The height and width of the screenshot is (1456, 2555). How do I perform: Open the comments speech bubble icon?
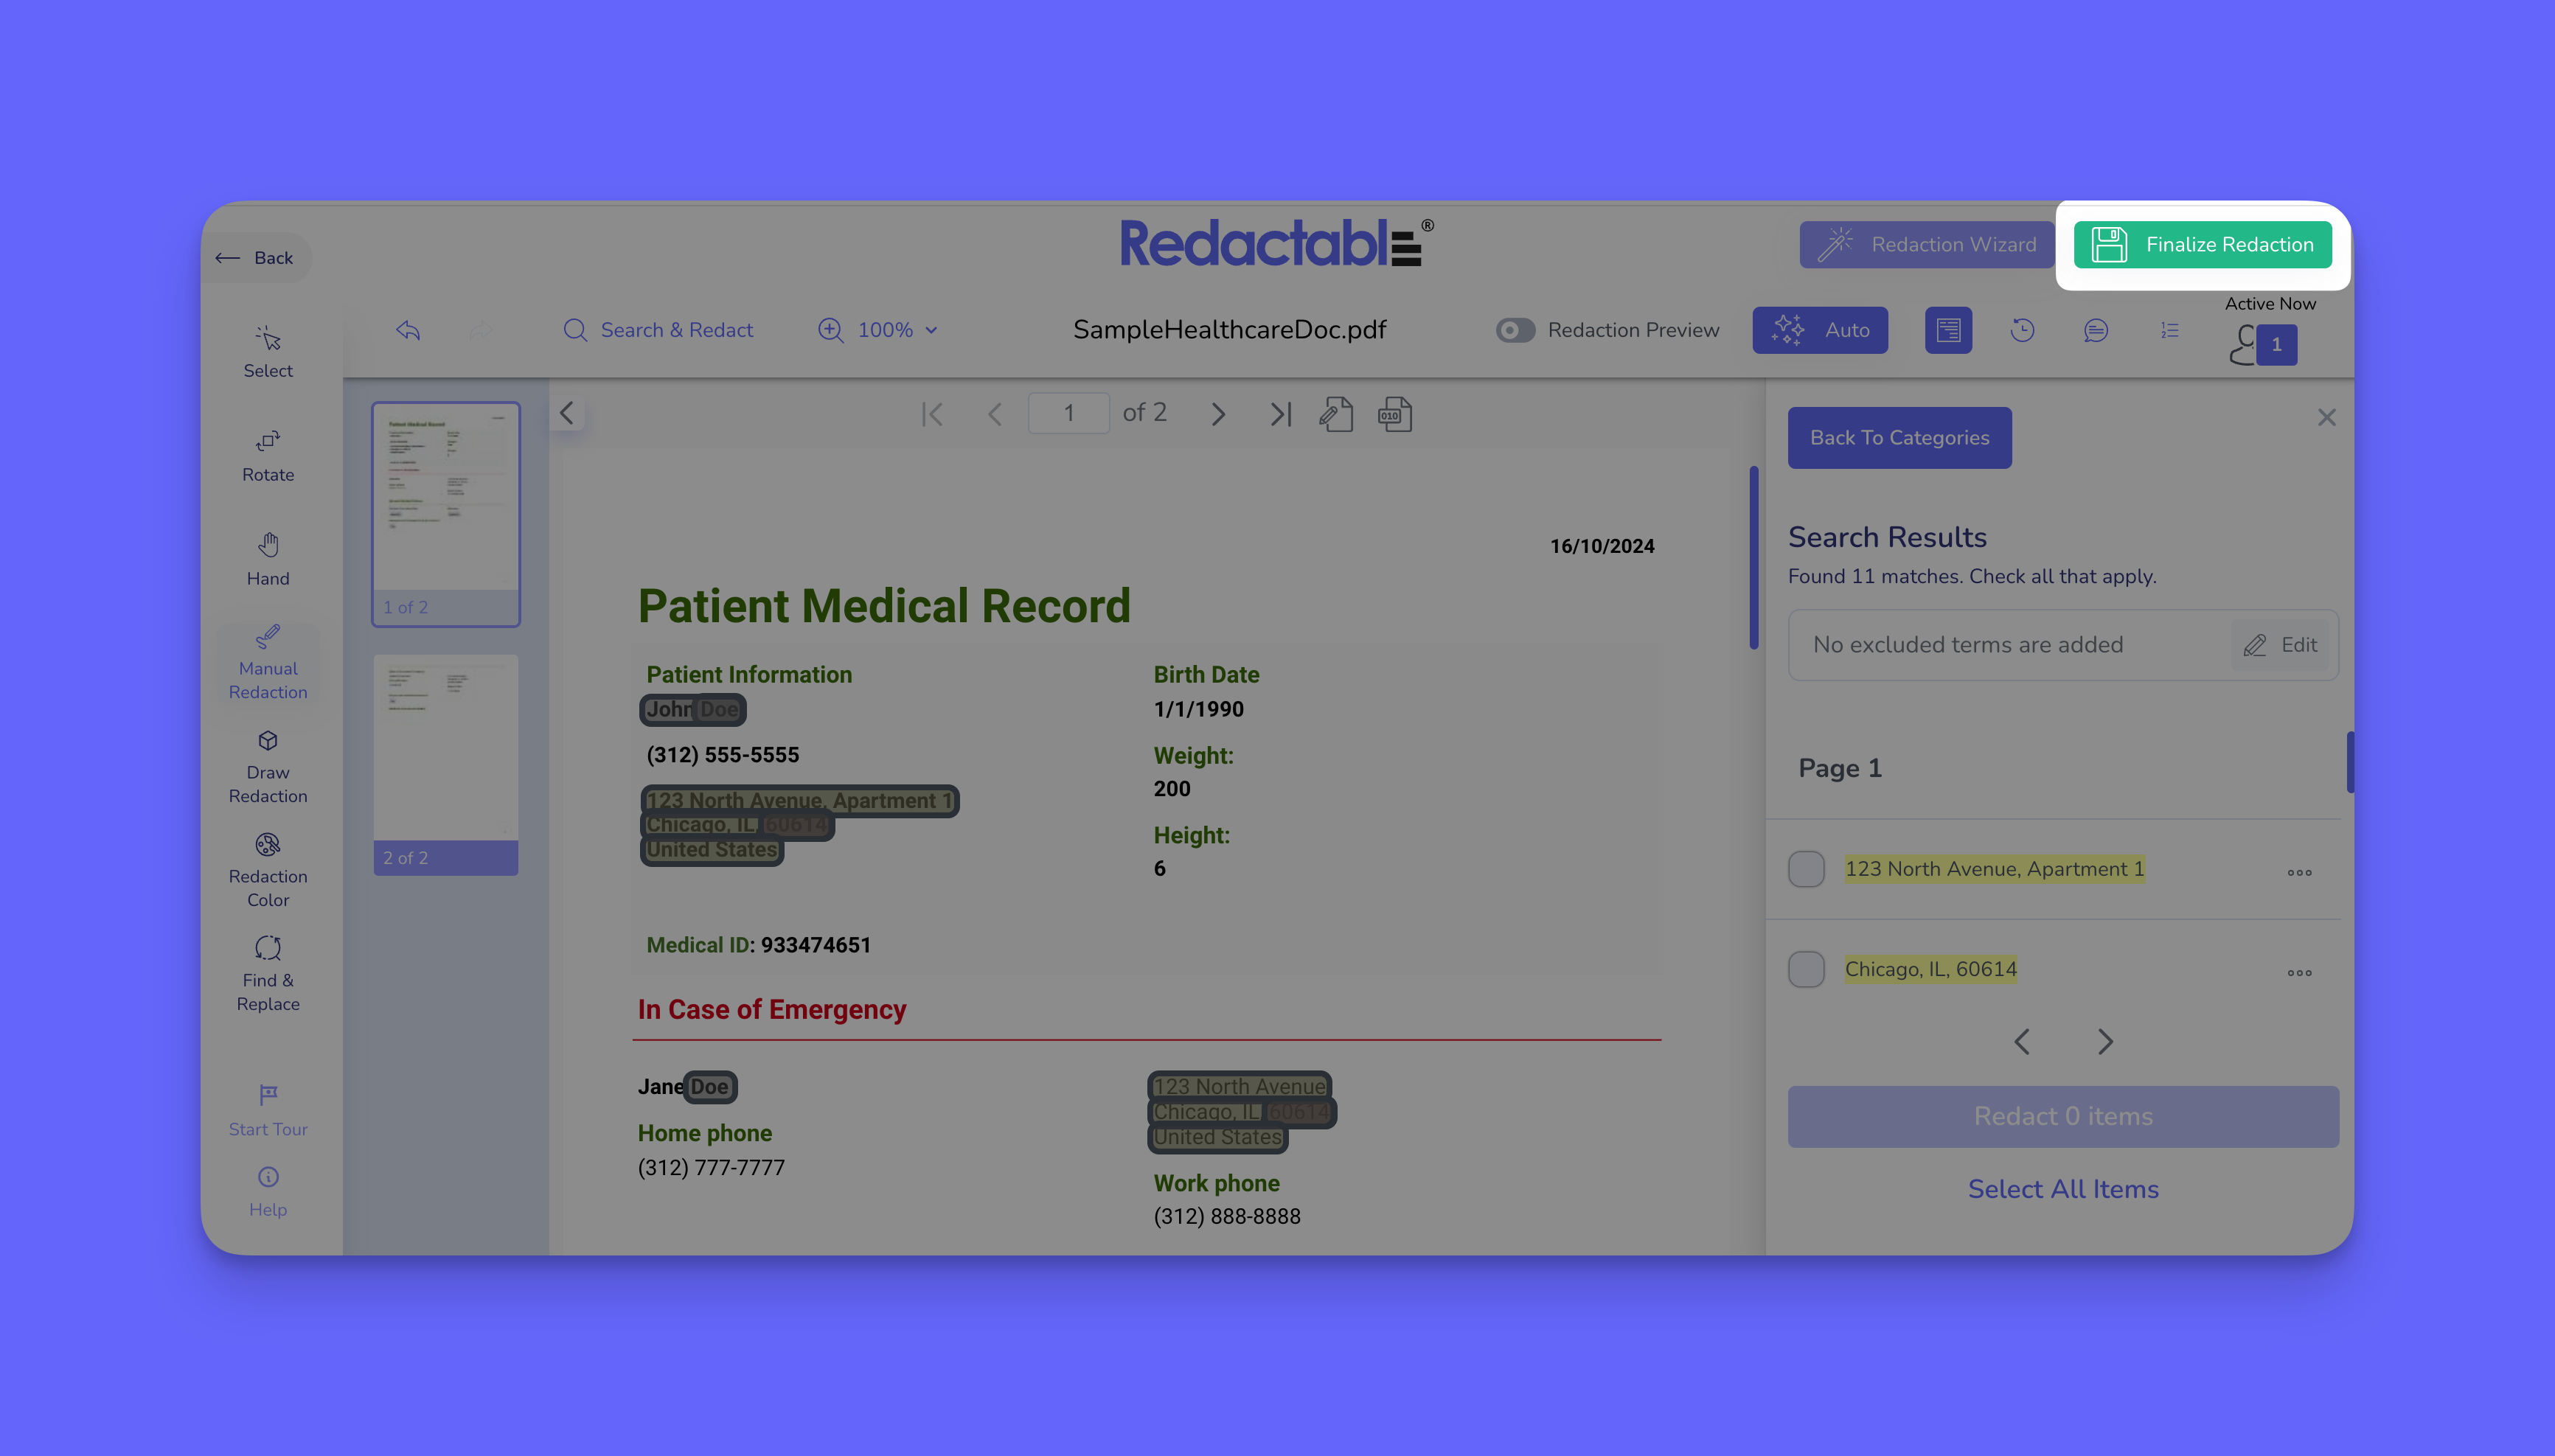(2096, 330)
